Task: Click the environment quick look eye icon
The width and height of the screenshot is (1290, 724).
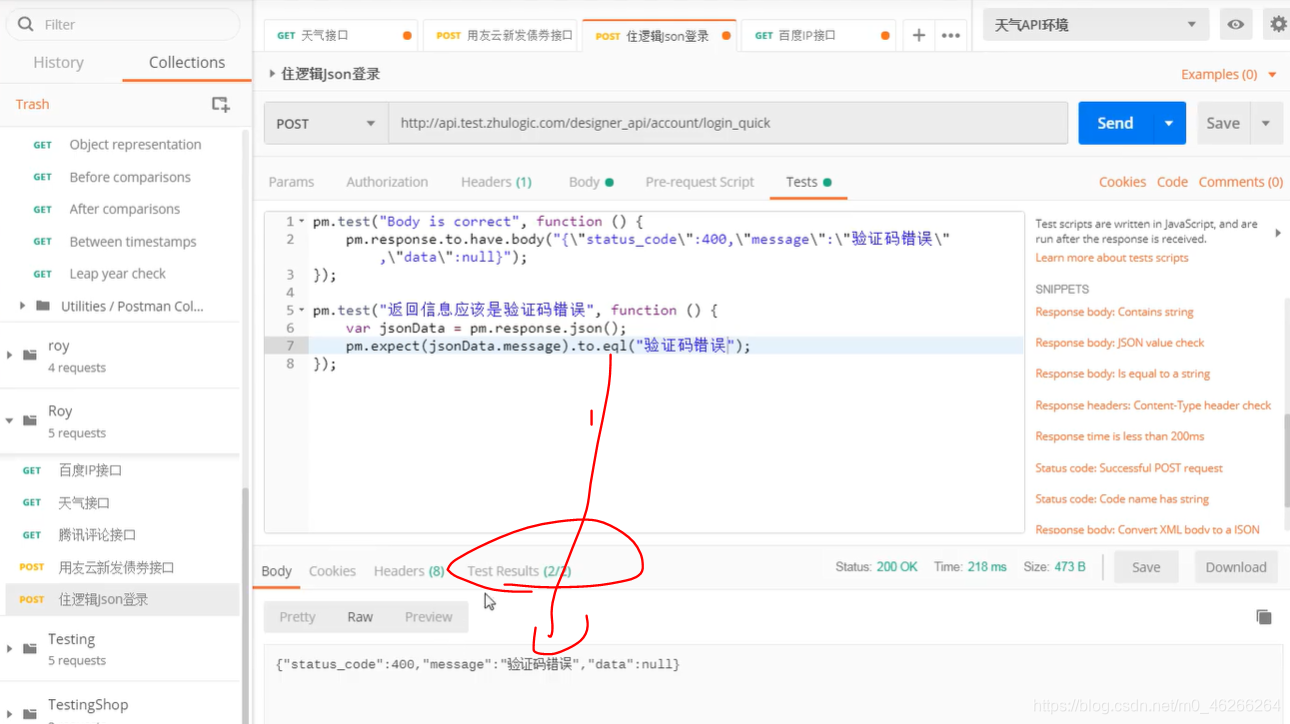Action: coord(1236,24)
